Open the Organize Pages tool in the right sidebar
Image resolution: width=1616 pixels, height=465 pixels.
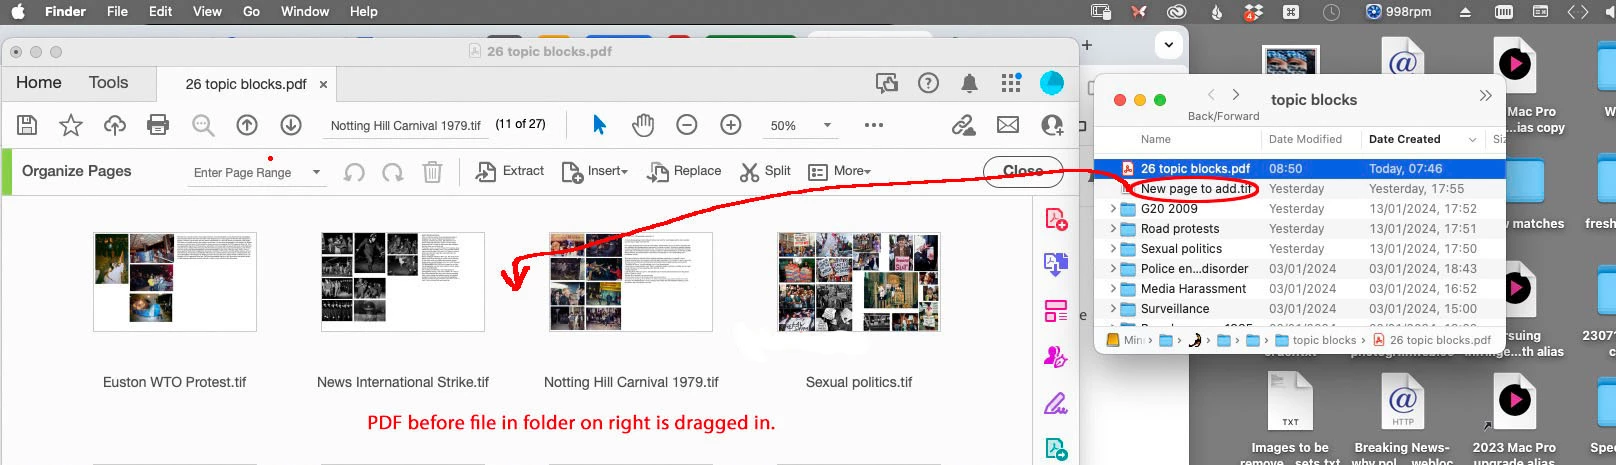(x=1056, y=311)
